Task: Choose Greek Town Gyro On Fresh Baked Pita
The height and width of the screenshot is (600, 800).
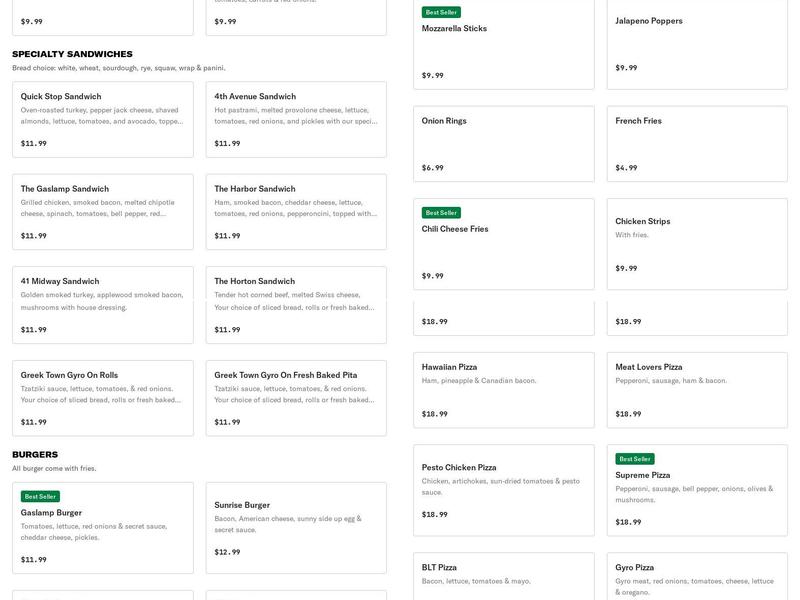Action: click(296, 398)
